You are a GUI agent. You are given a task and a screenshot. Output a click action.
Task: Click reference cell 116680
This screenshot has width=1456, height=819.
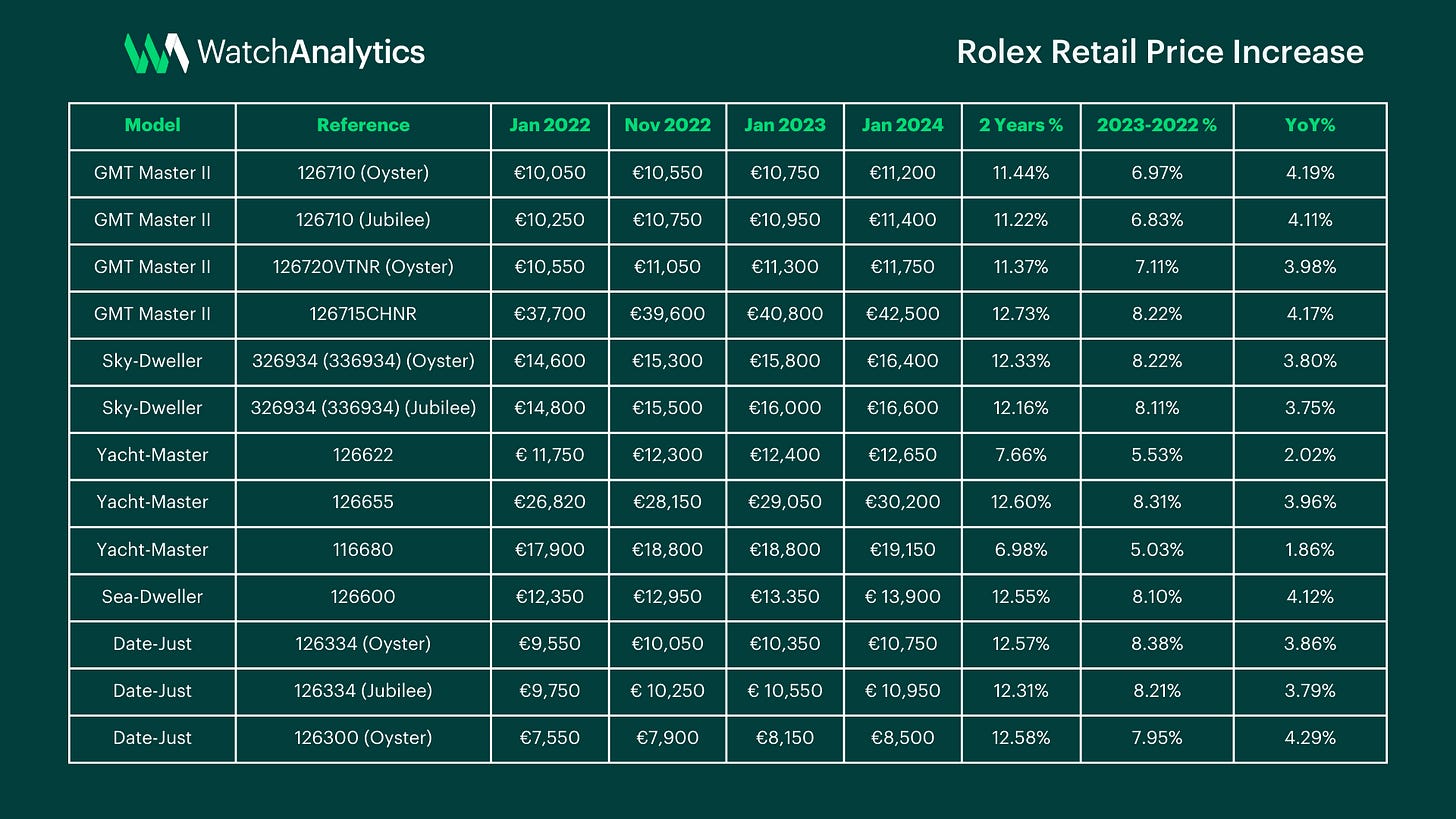tap(363, 549)
